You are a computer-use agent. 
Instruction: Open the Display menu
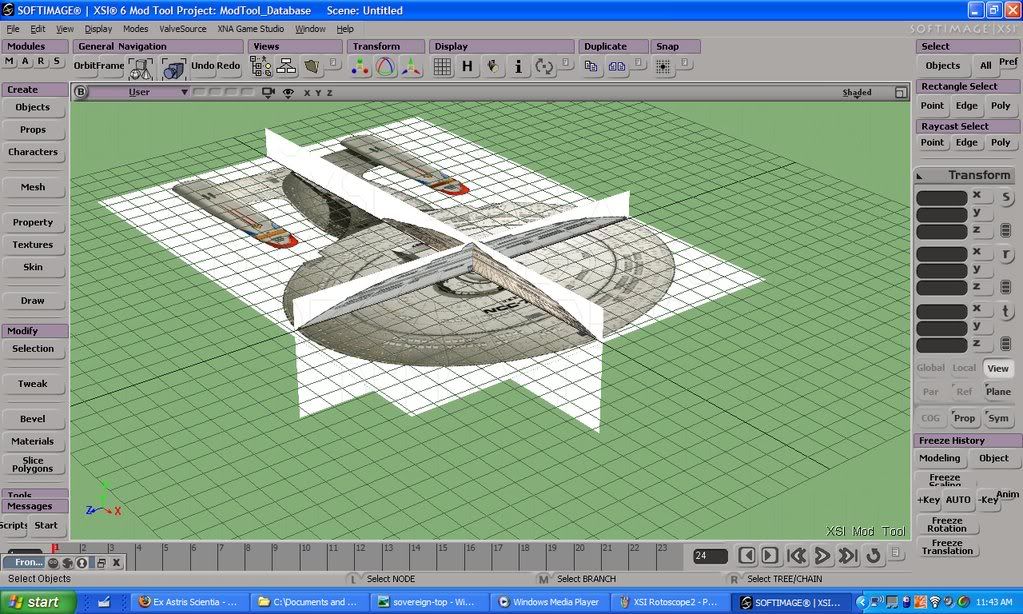[x=99, y=29]
